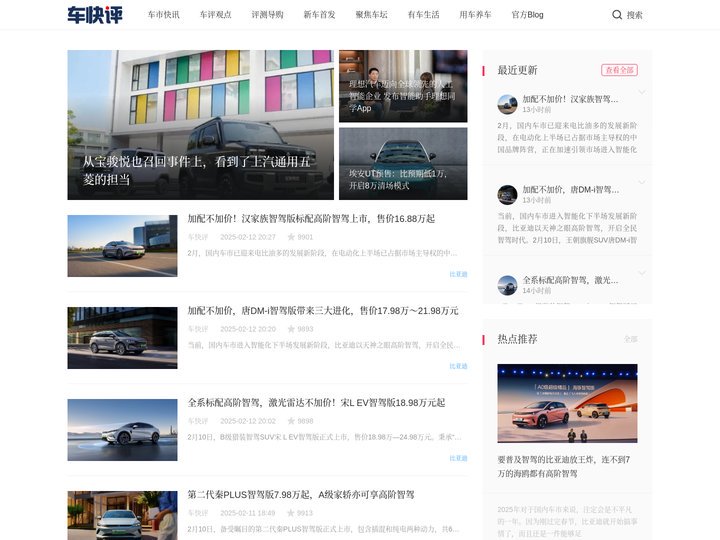Image resolution: width=720 pixels, height=540 pixels.
Task: Click the 13小时前 time under 汉家族 entry
Action: pyautogui.click(x=537, y=110)
